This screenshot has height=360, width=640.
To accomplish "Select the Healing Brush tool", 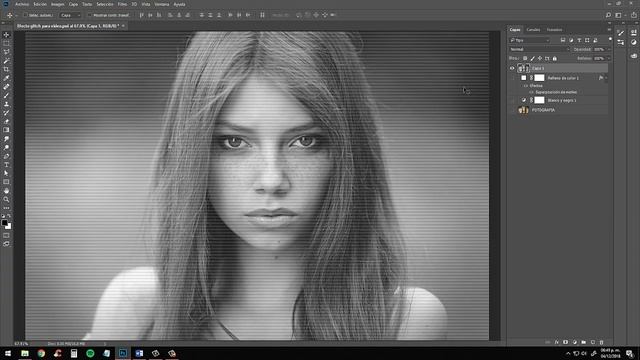I will [6, 87].
